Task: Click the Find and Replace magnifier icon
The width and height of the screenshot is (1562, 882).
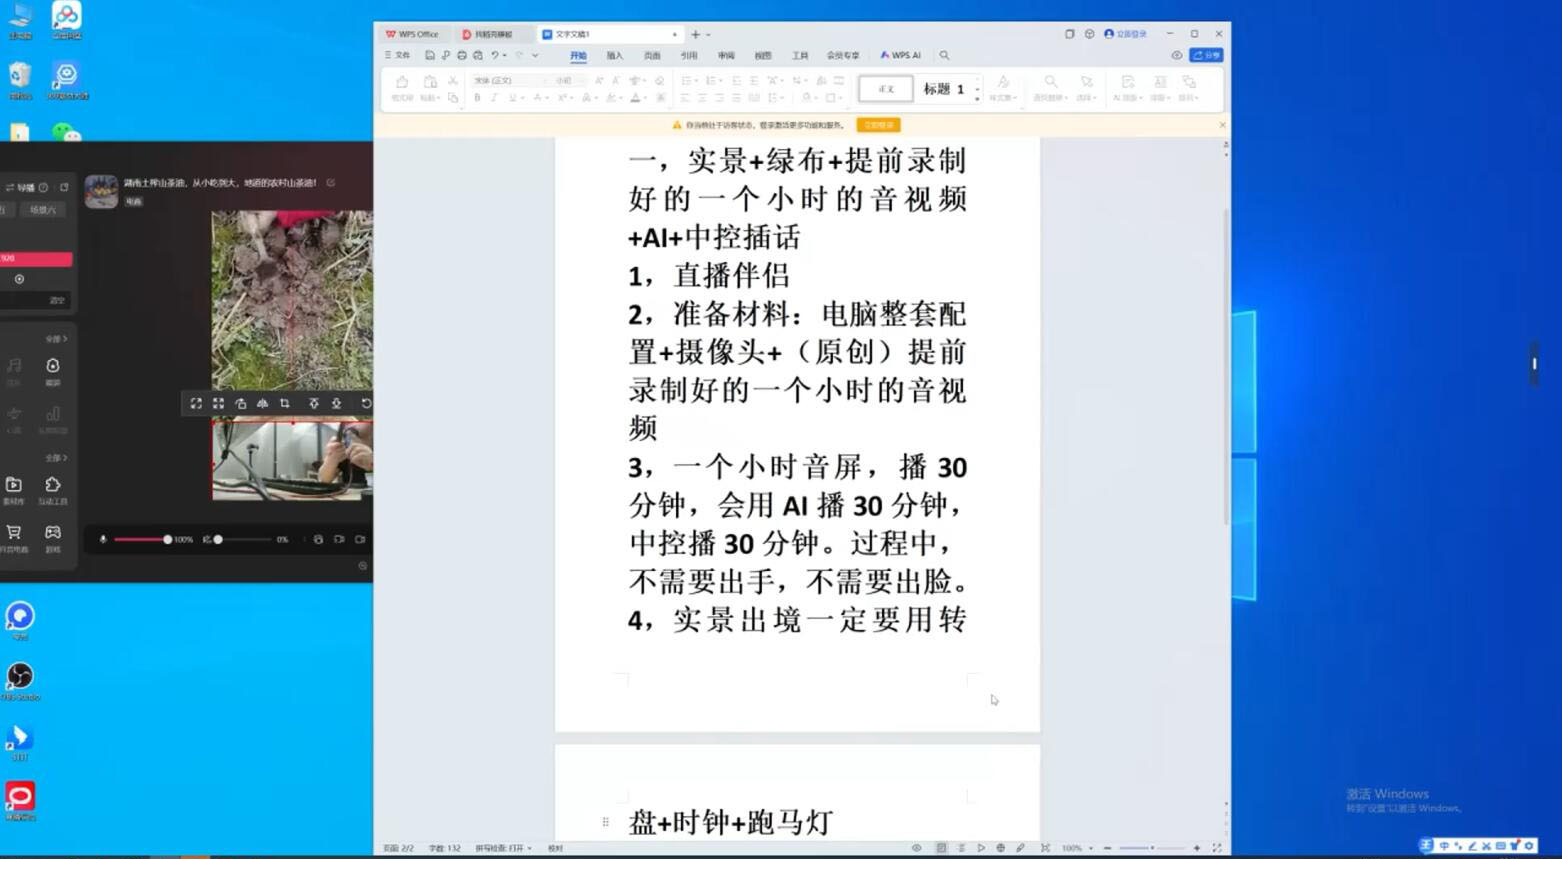Action: pos(1050,81)
